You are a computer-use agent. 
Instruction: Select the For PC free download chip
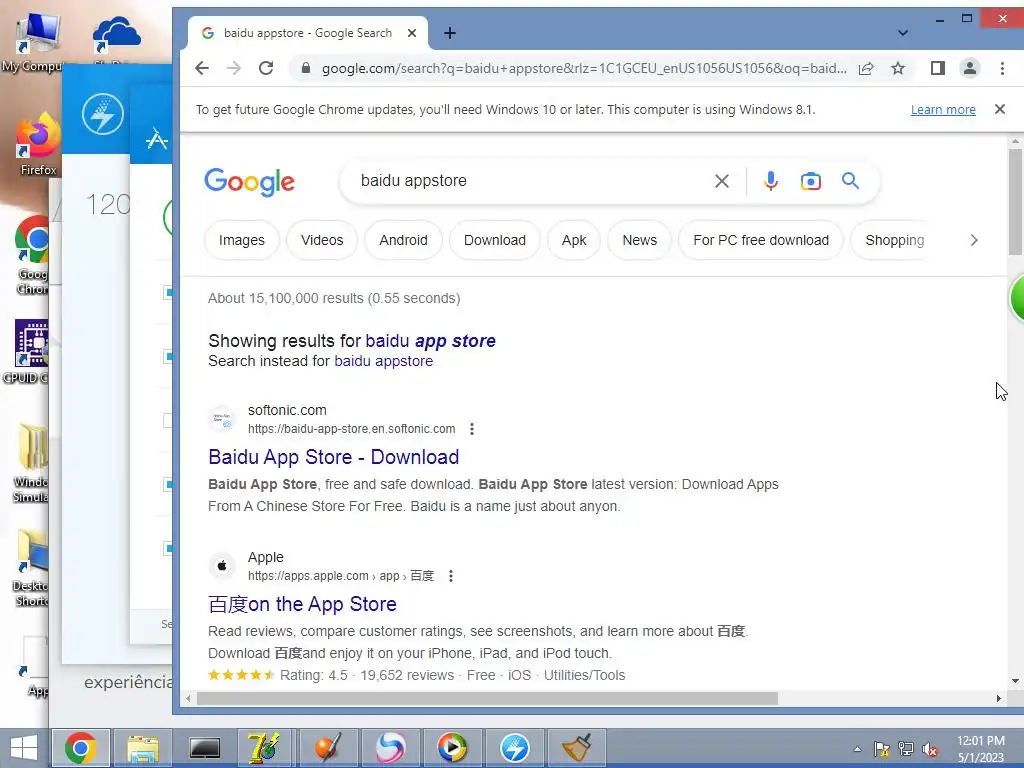pyautogui.click(x=761, y=240)
